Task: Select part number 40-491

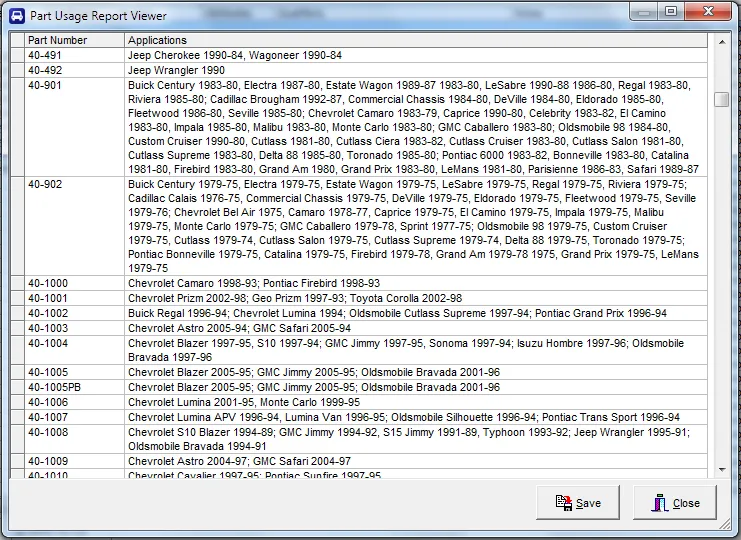Action: pyautogui.click(x=74, y=55)
